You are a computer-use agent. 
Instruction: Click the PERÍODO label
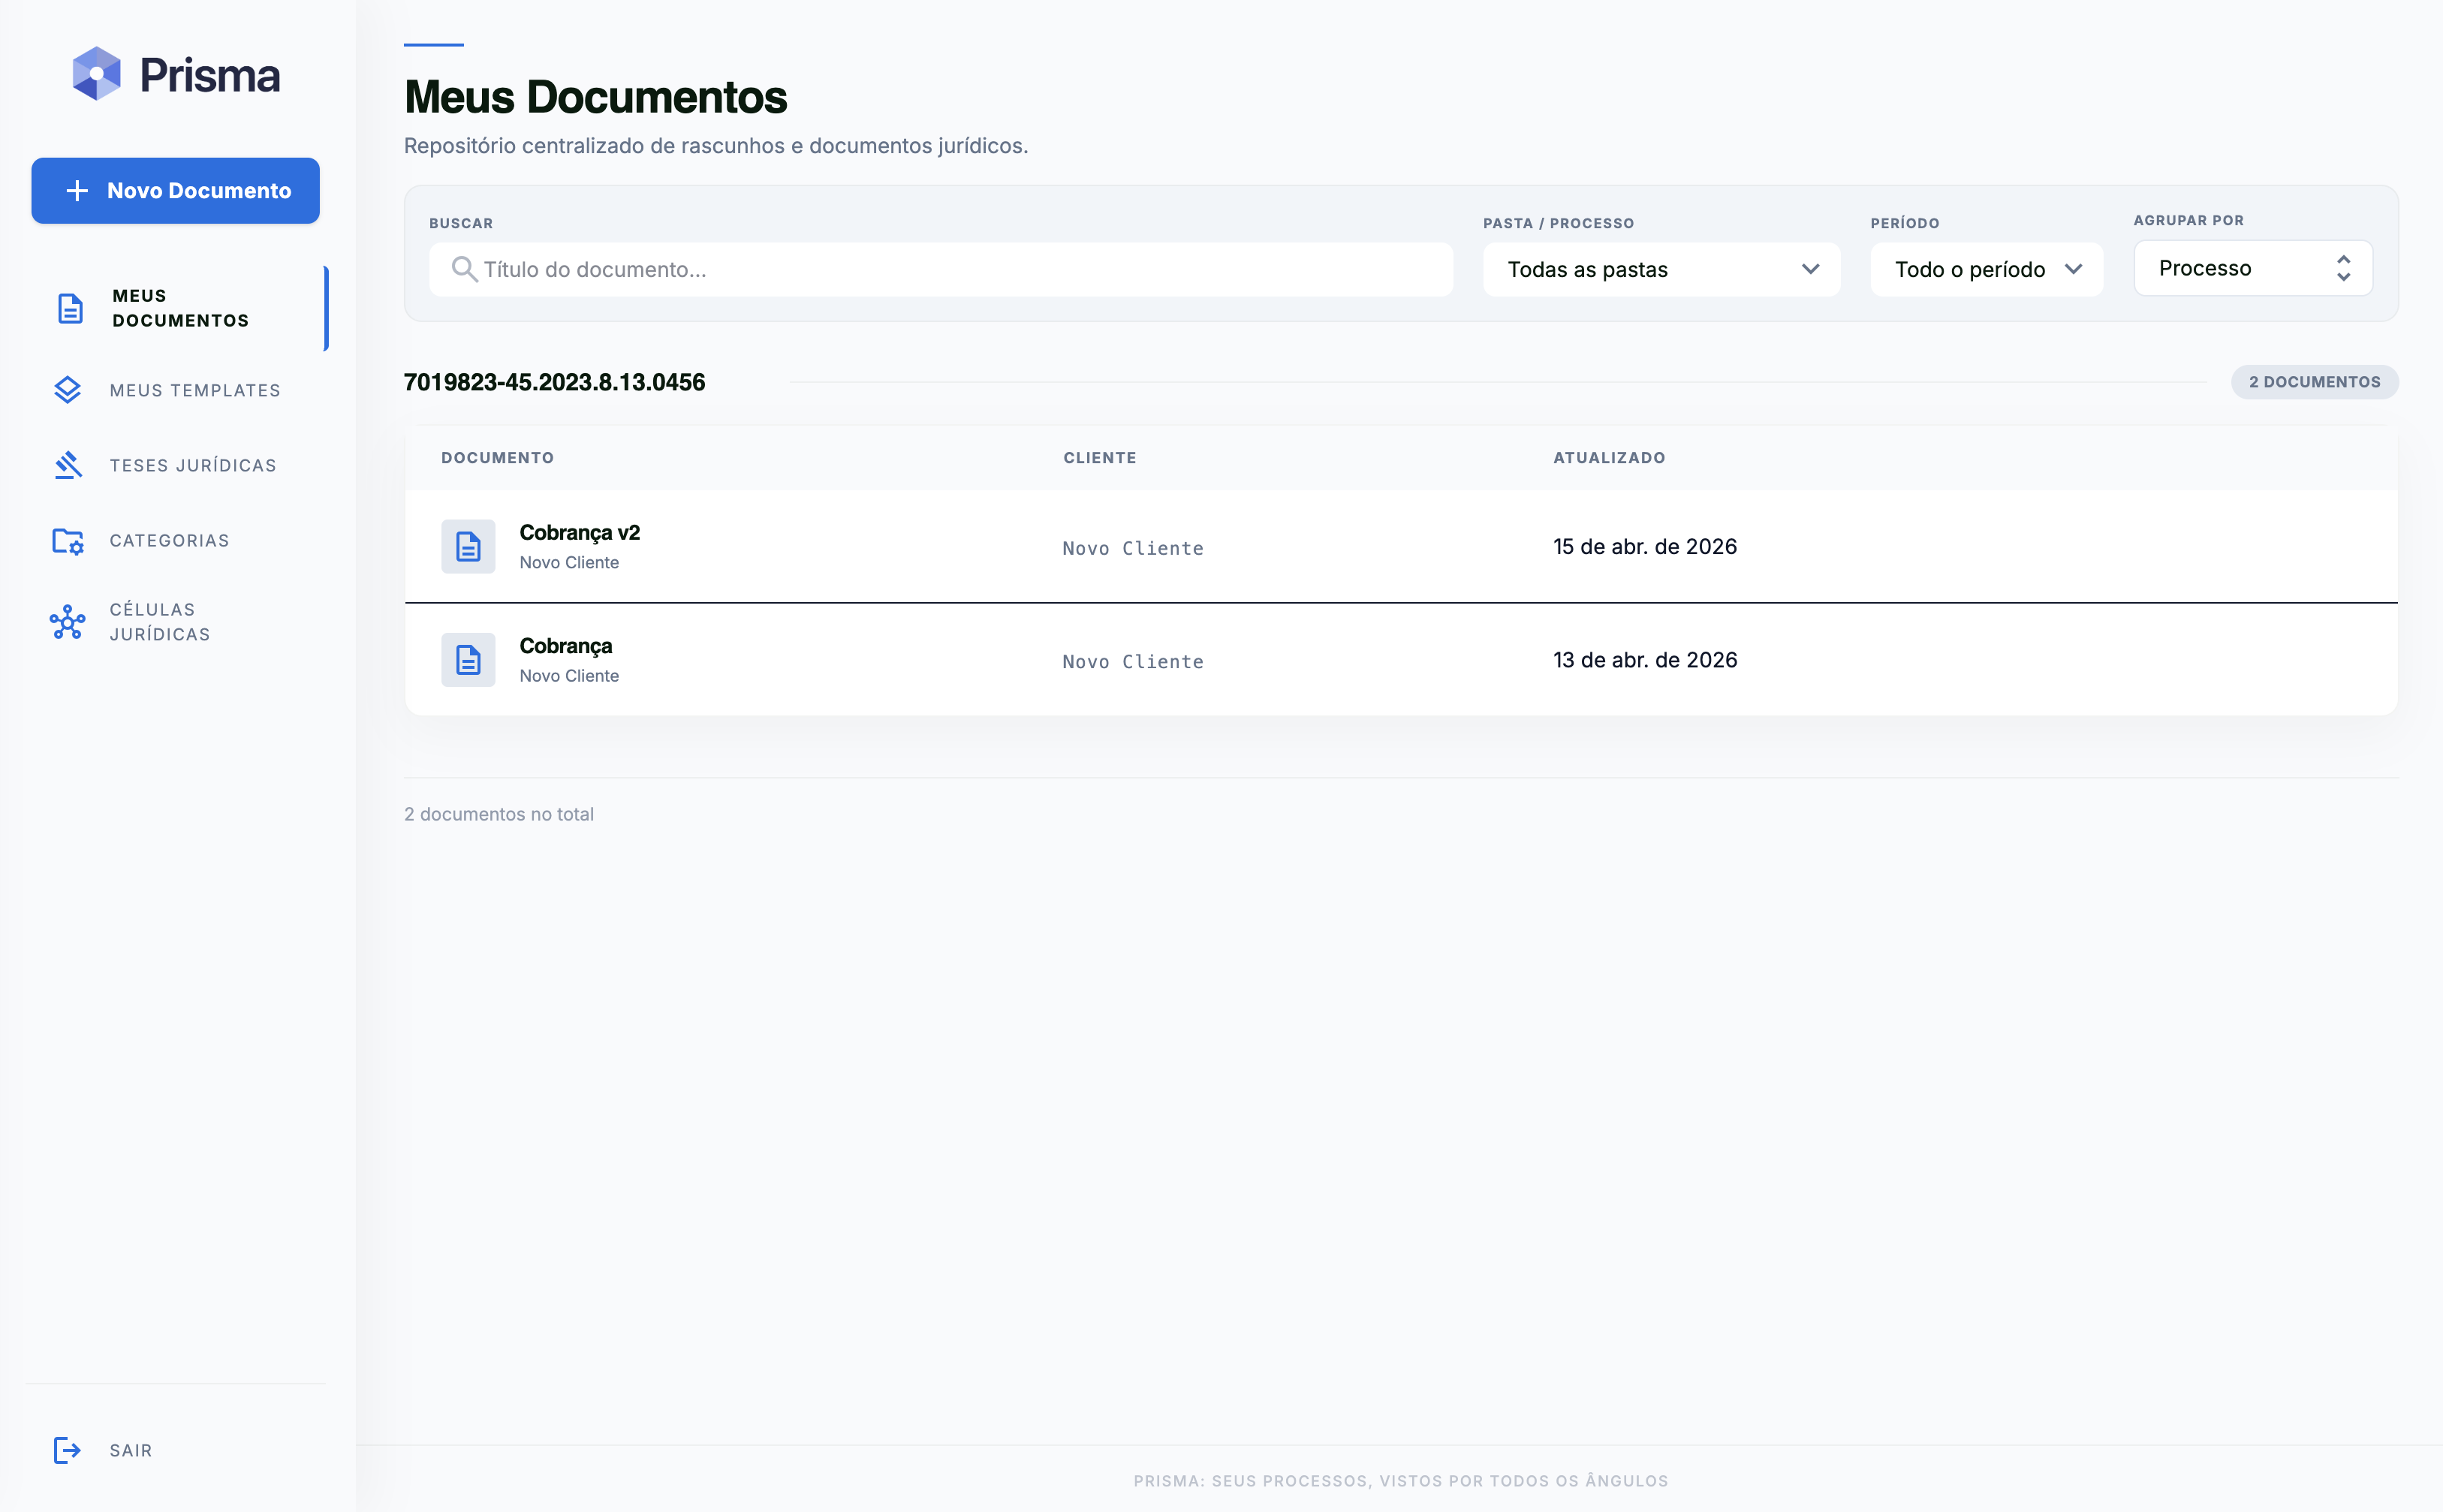(1905, 223)
